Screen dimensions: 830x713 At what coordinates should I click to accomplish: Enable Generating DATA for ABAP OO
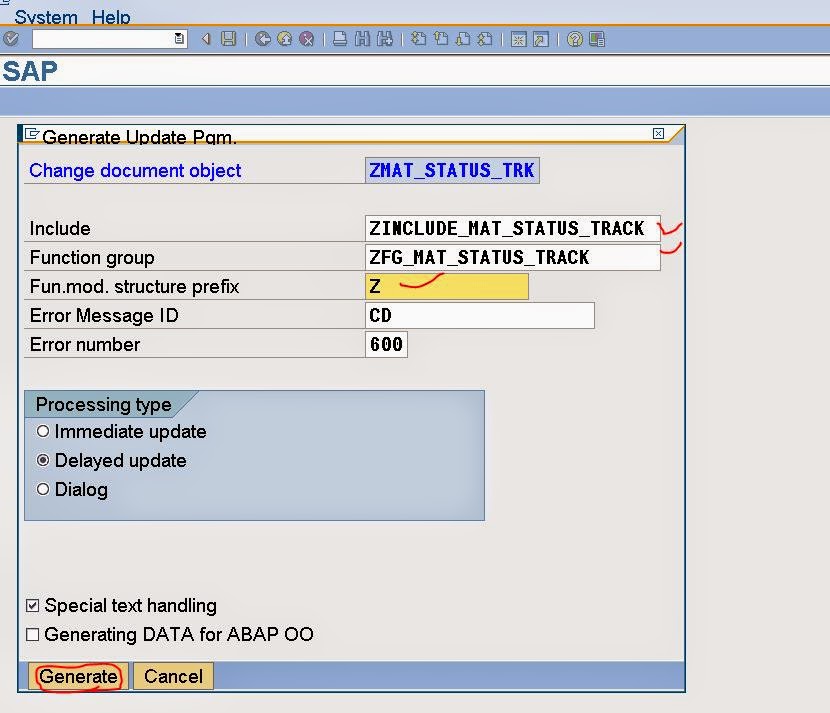coord(31,634)
